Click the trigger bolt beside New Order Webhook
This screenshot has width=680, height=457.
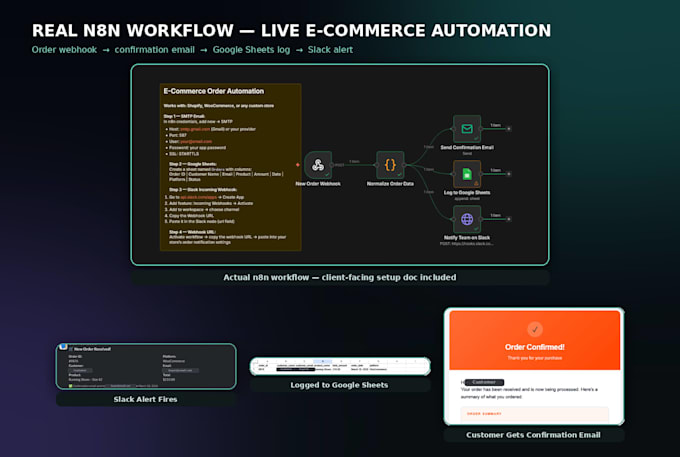click(298, 165)
